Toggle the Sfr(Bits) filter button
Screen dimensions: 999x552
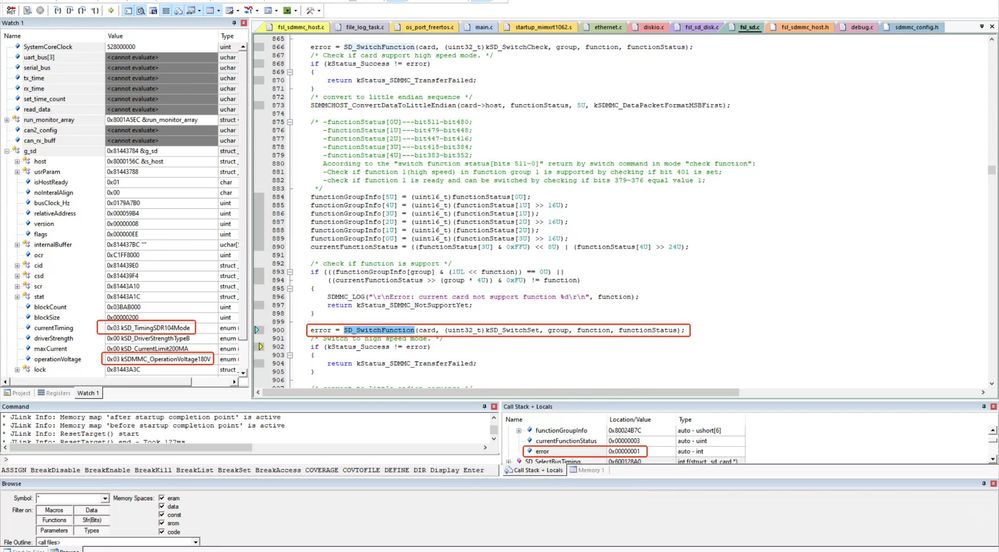(x=92, y=520)
